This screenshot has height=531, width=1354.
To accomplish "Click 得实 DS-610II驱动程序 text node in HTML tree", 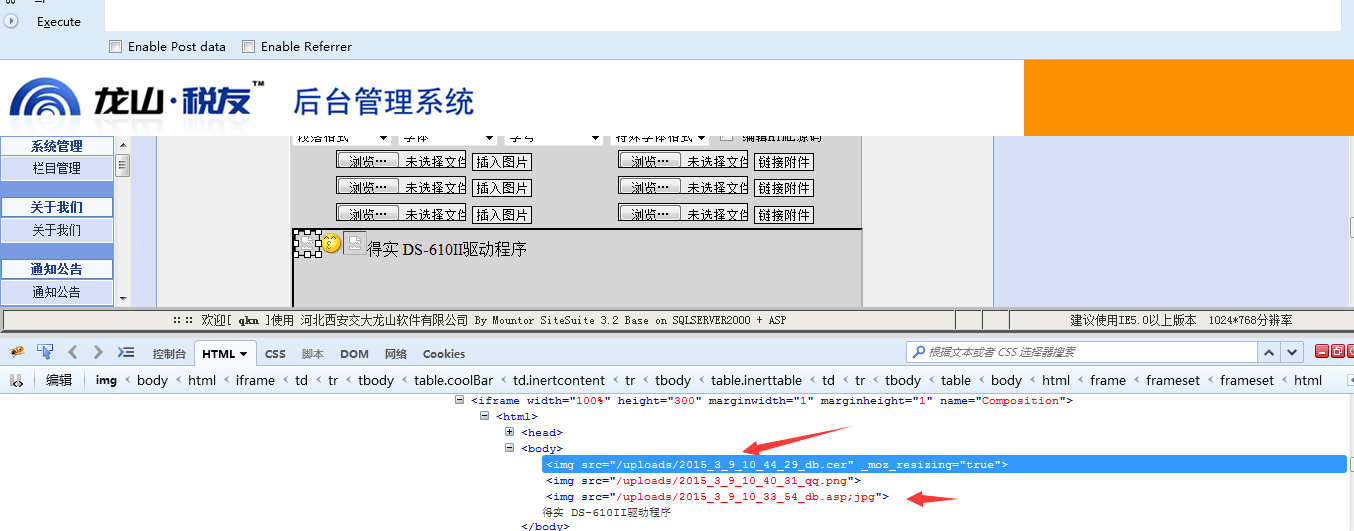I will click(607, 511).
